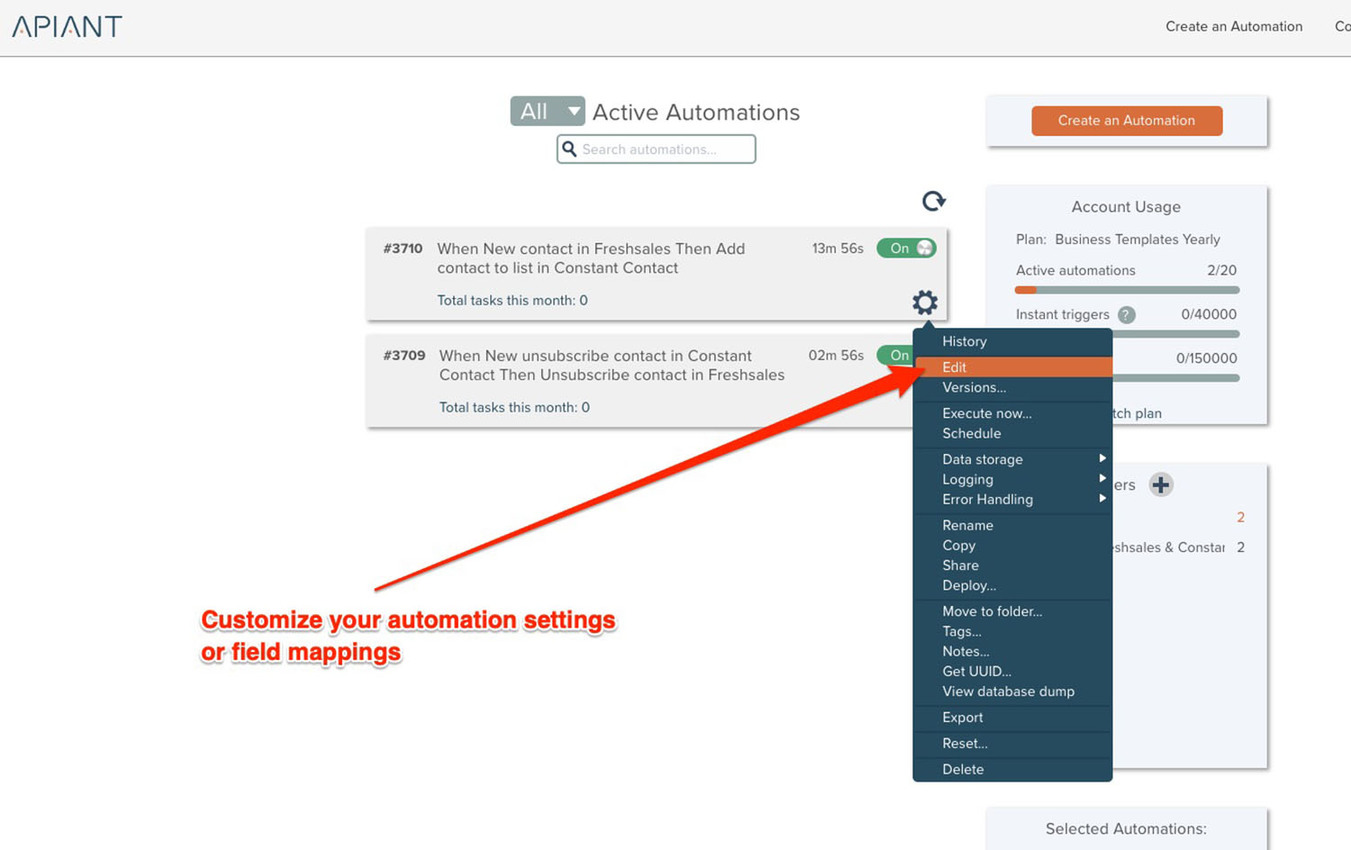Select Share menu item
Image resolution: width=1351 pixels, height=850 pixels.
(1012, 565)
